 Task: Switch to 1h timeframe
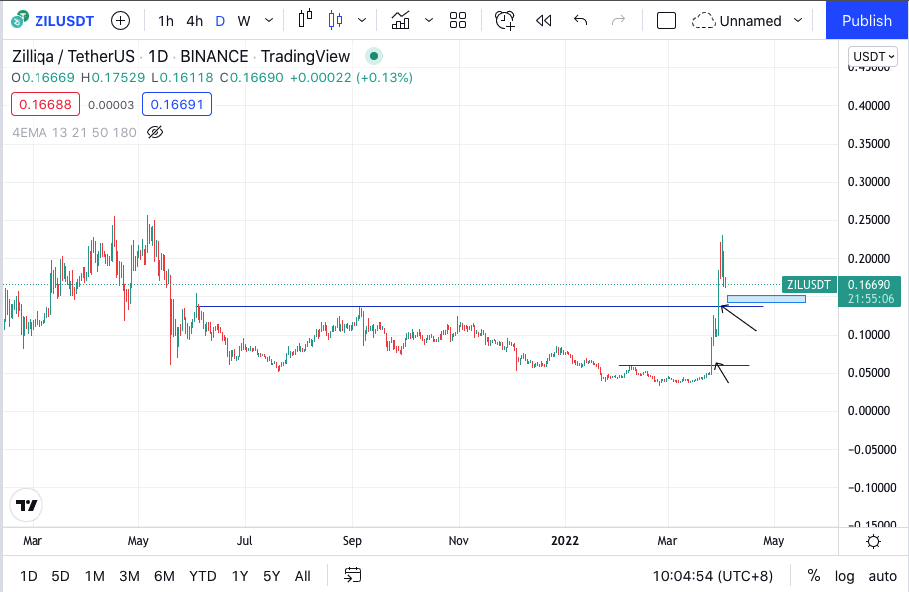pos(166,21)
